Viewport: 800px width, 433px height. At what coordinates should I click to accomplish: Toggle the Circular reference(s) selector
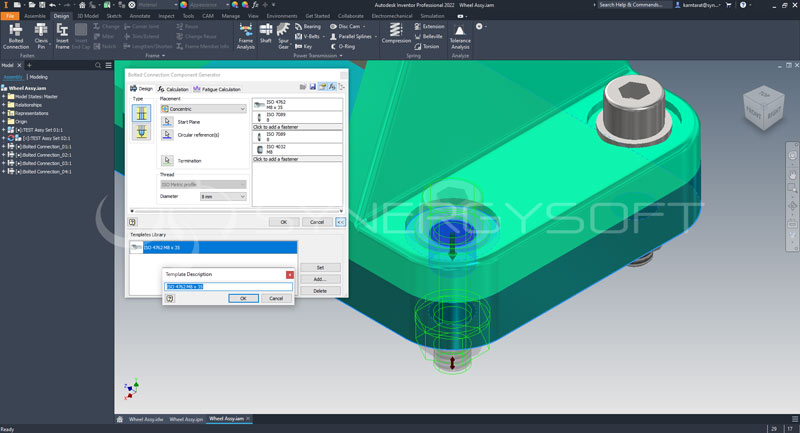pyautogui.click(x=167, y=134)
